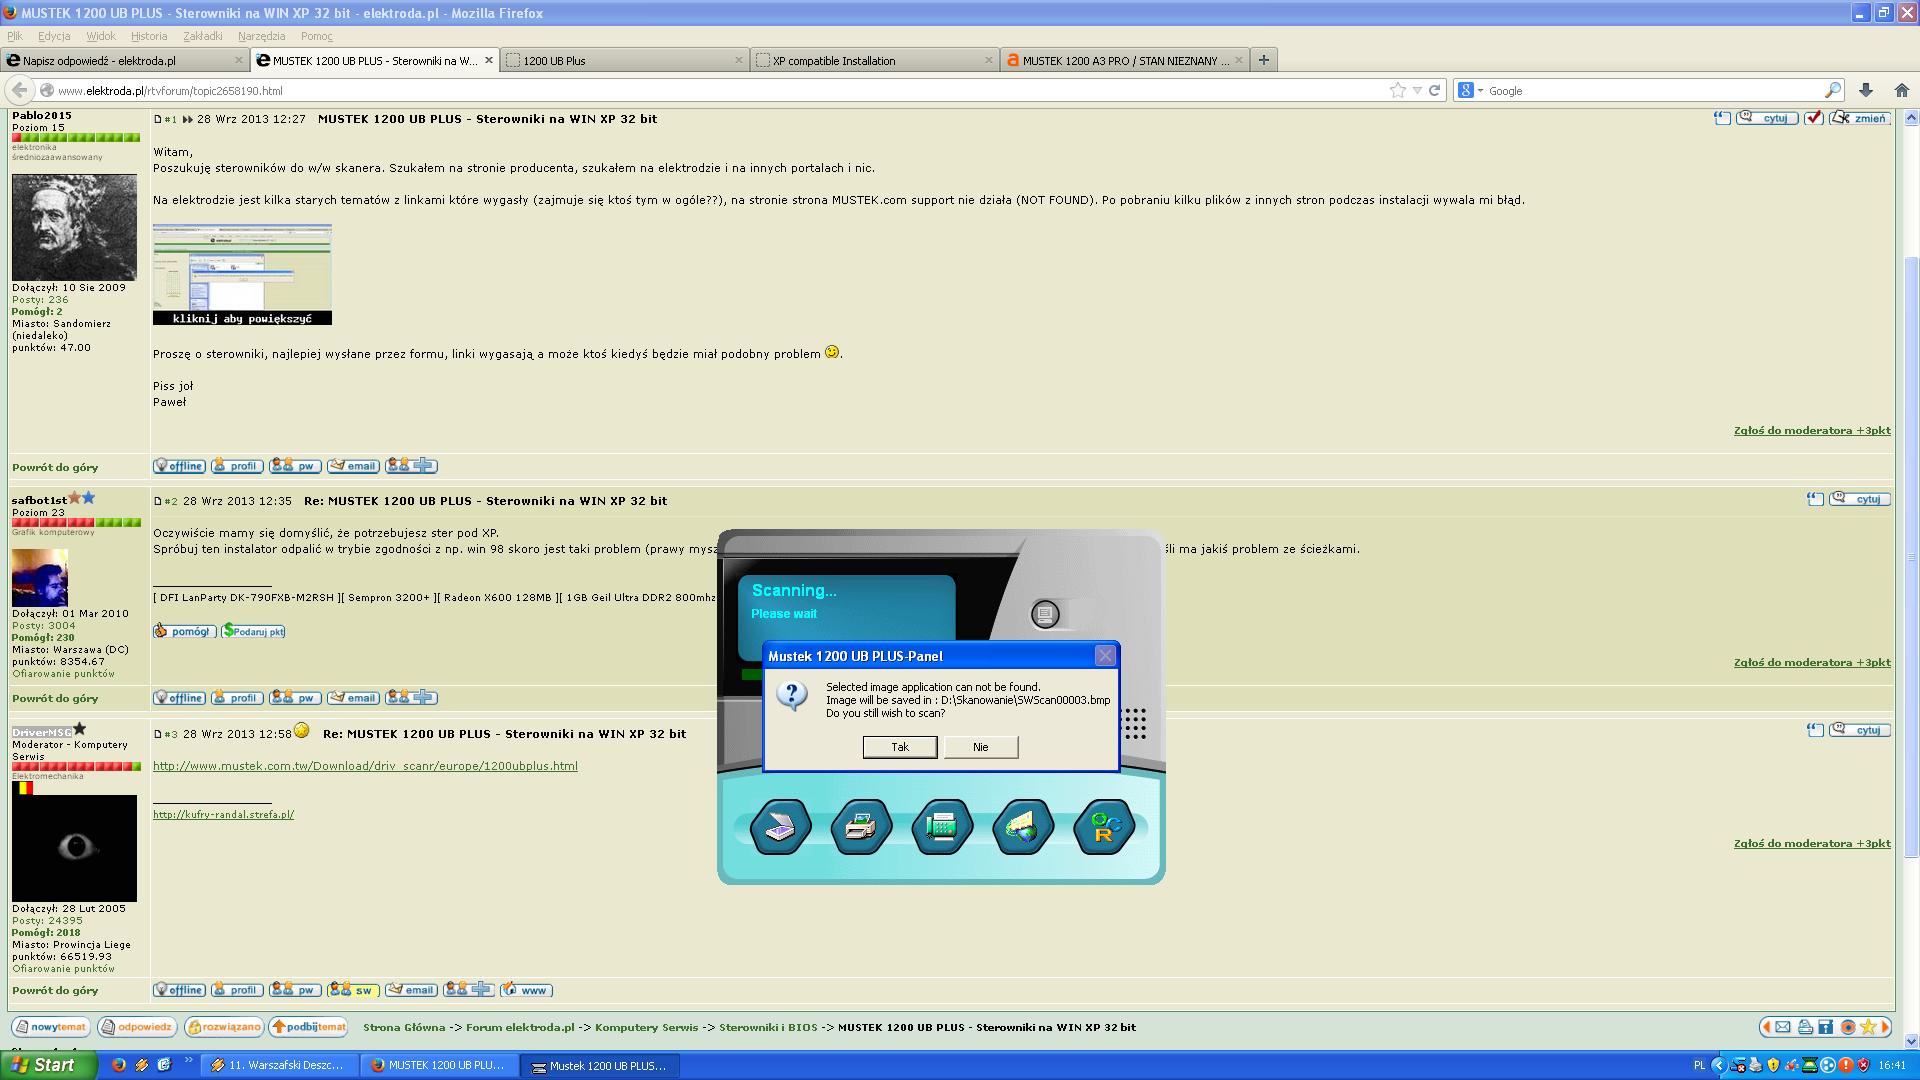Image resolution: width=1920 pixels, height=1080 pixels.
Task: Decline scan with the Nie button
Action: [981, 747]
